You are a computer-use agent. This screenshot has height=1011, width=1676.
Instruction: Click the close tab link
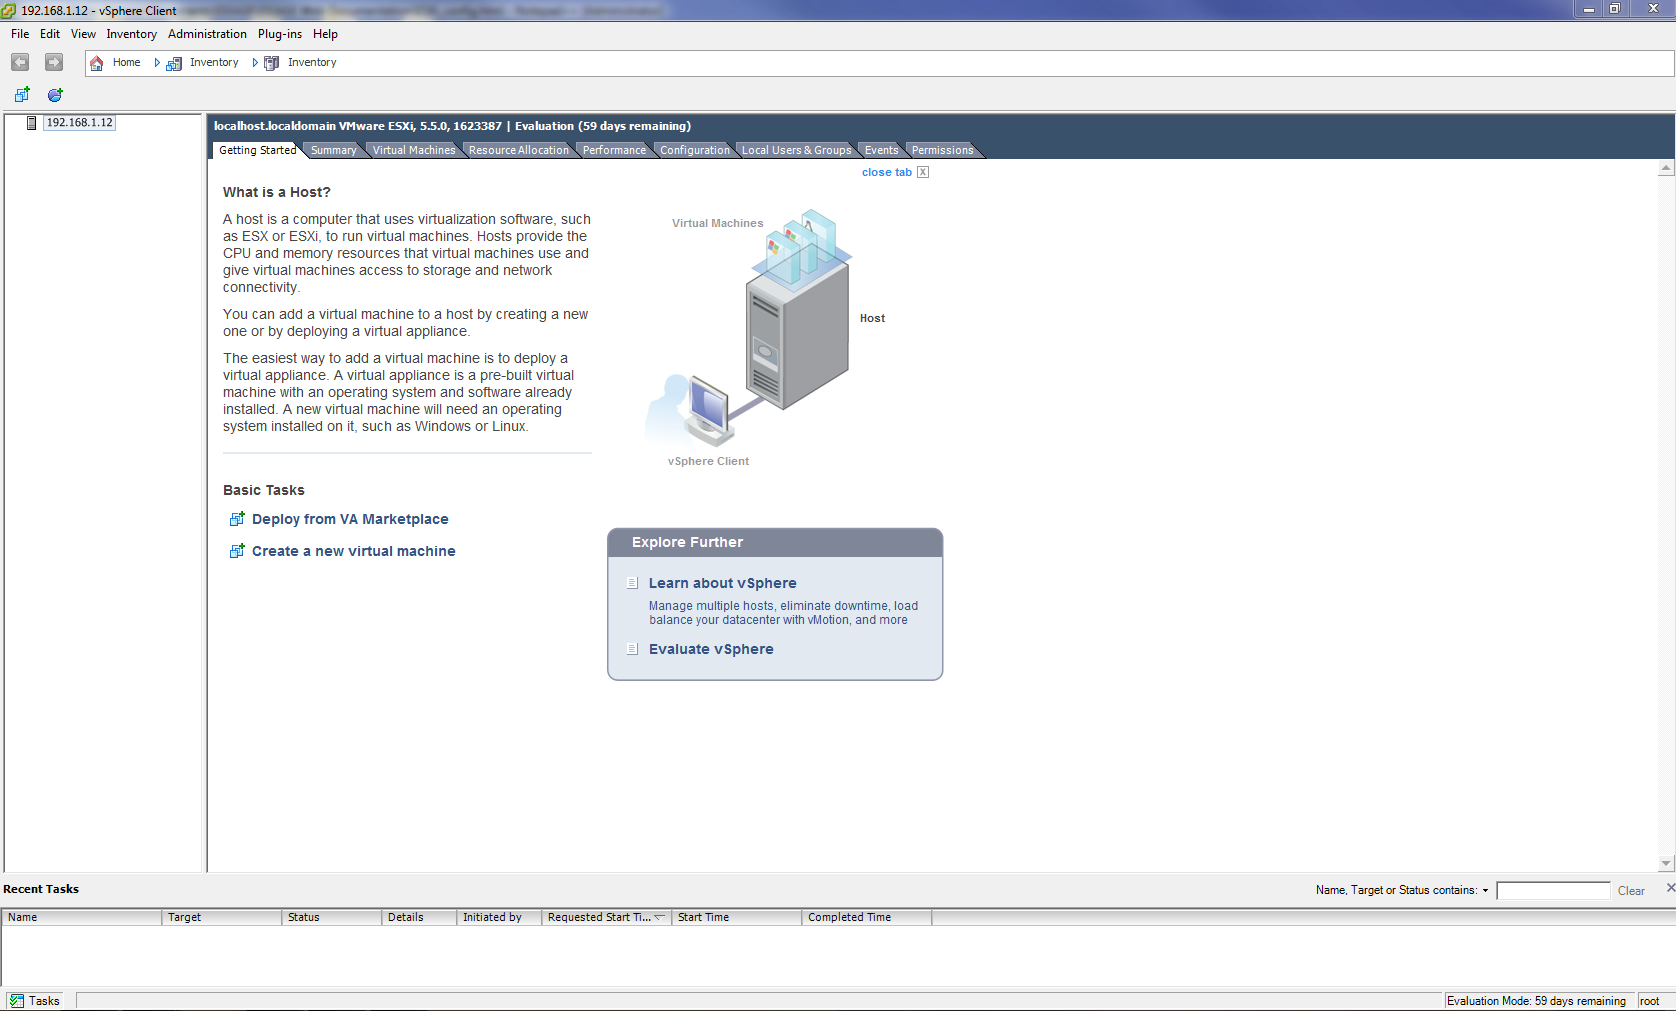tap(887, 172)
